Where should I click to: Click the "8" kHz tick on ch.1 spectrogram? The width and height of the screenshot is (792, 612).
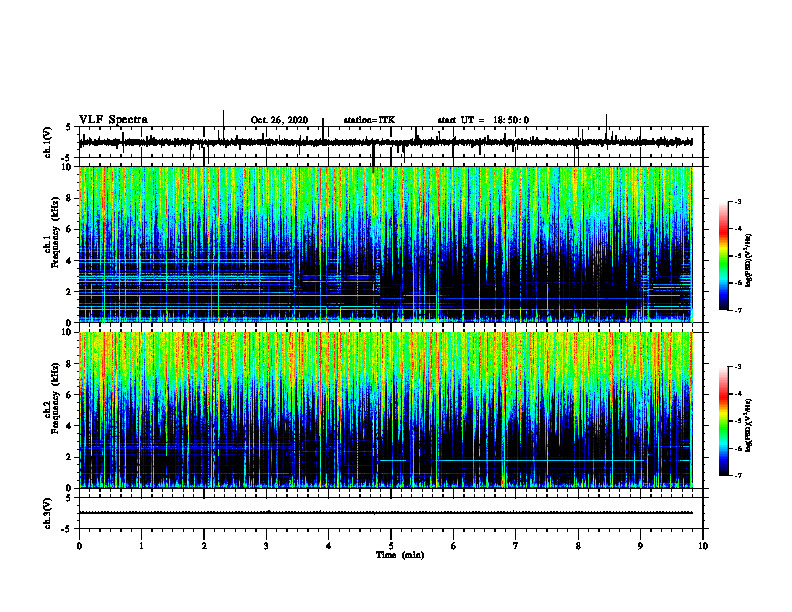coord(70,198)
